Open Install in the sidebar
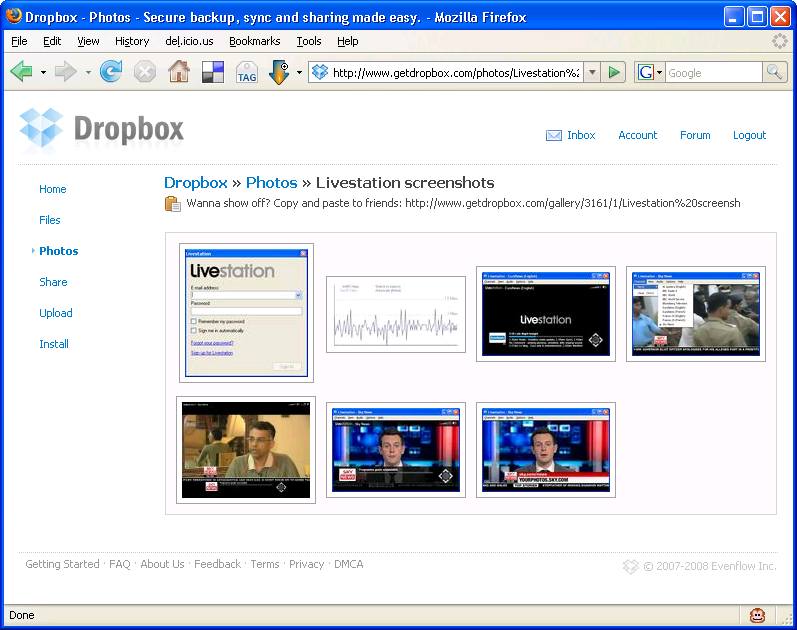The image size is (797, 630). 54,344
